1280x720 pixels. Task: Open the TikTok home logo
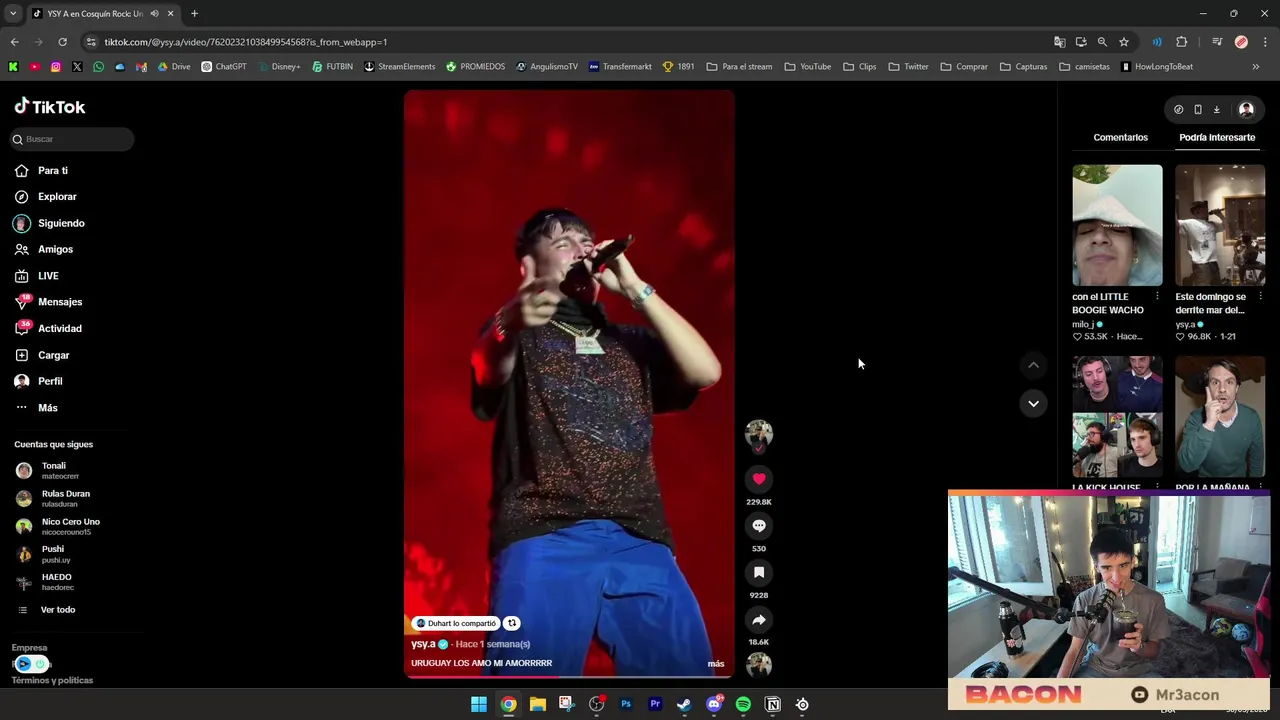[x=50, y=107]
